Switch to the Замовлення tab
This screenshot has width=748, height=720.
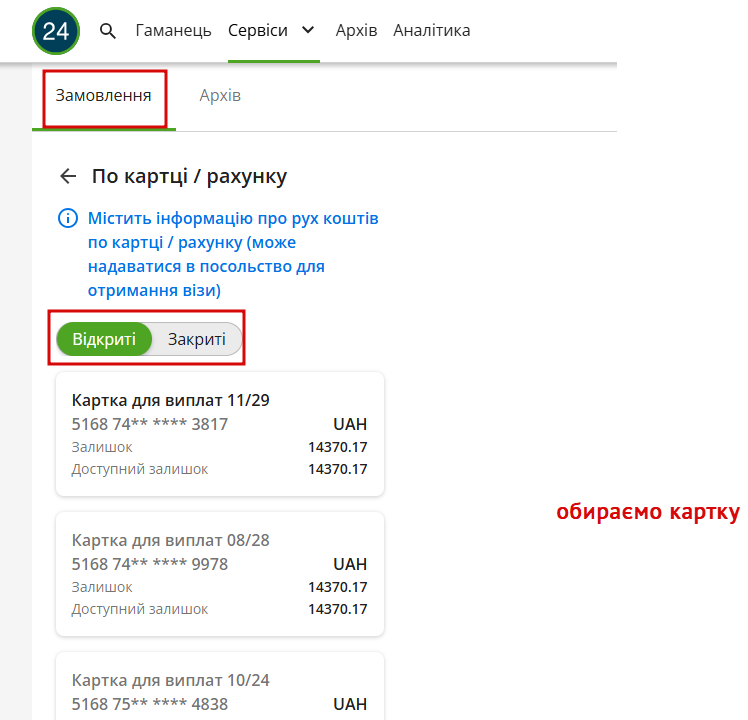pyautogui.click(x=104, y=95)
